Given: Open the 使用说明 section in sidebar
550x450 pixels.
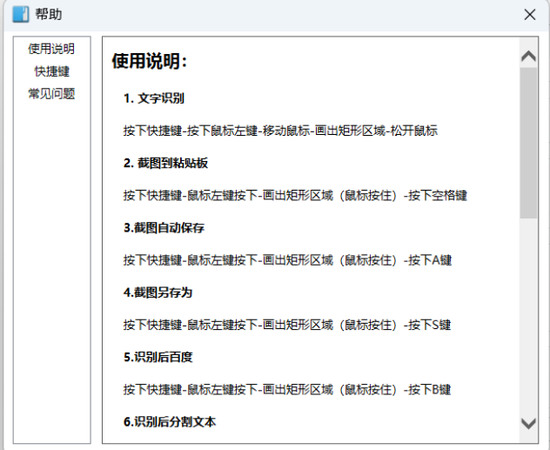Looking at the screenshot, I should (x=52, y=49).
